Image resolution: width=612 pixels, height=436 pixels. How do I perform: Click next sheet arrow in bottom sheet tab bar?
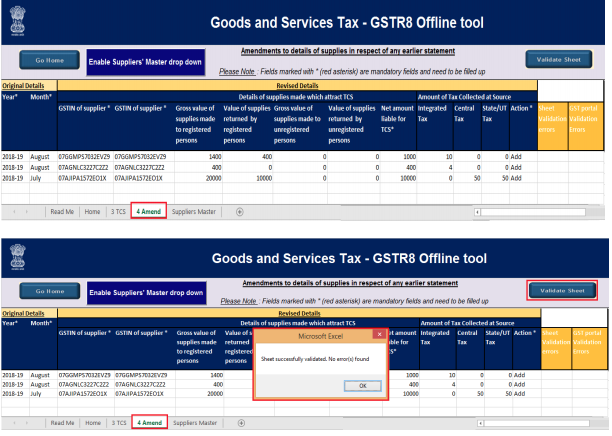[27, 423]
